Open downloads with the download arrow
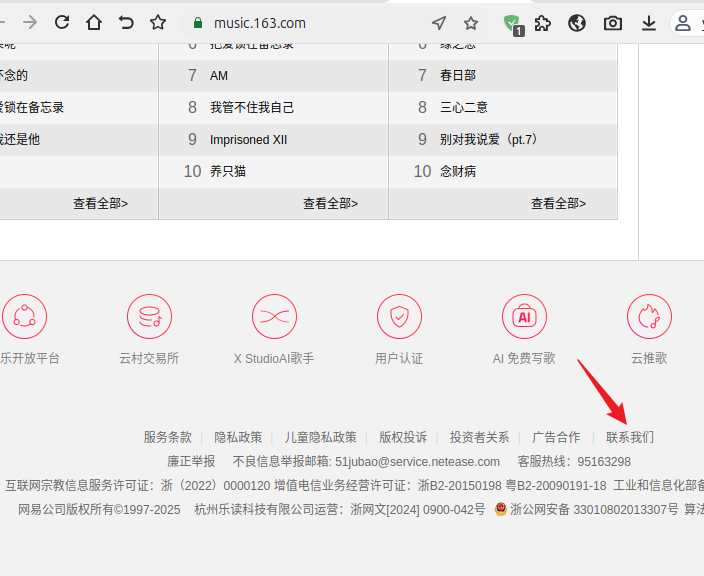This screenshot has height=576, width=704. [648, 23]
